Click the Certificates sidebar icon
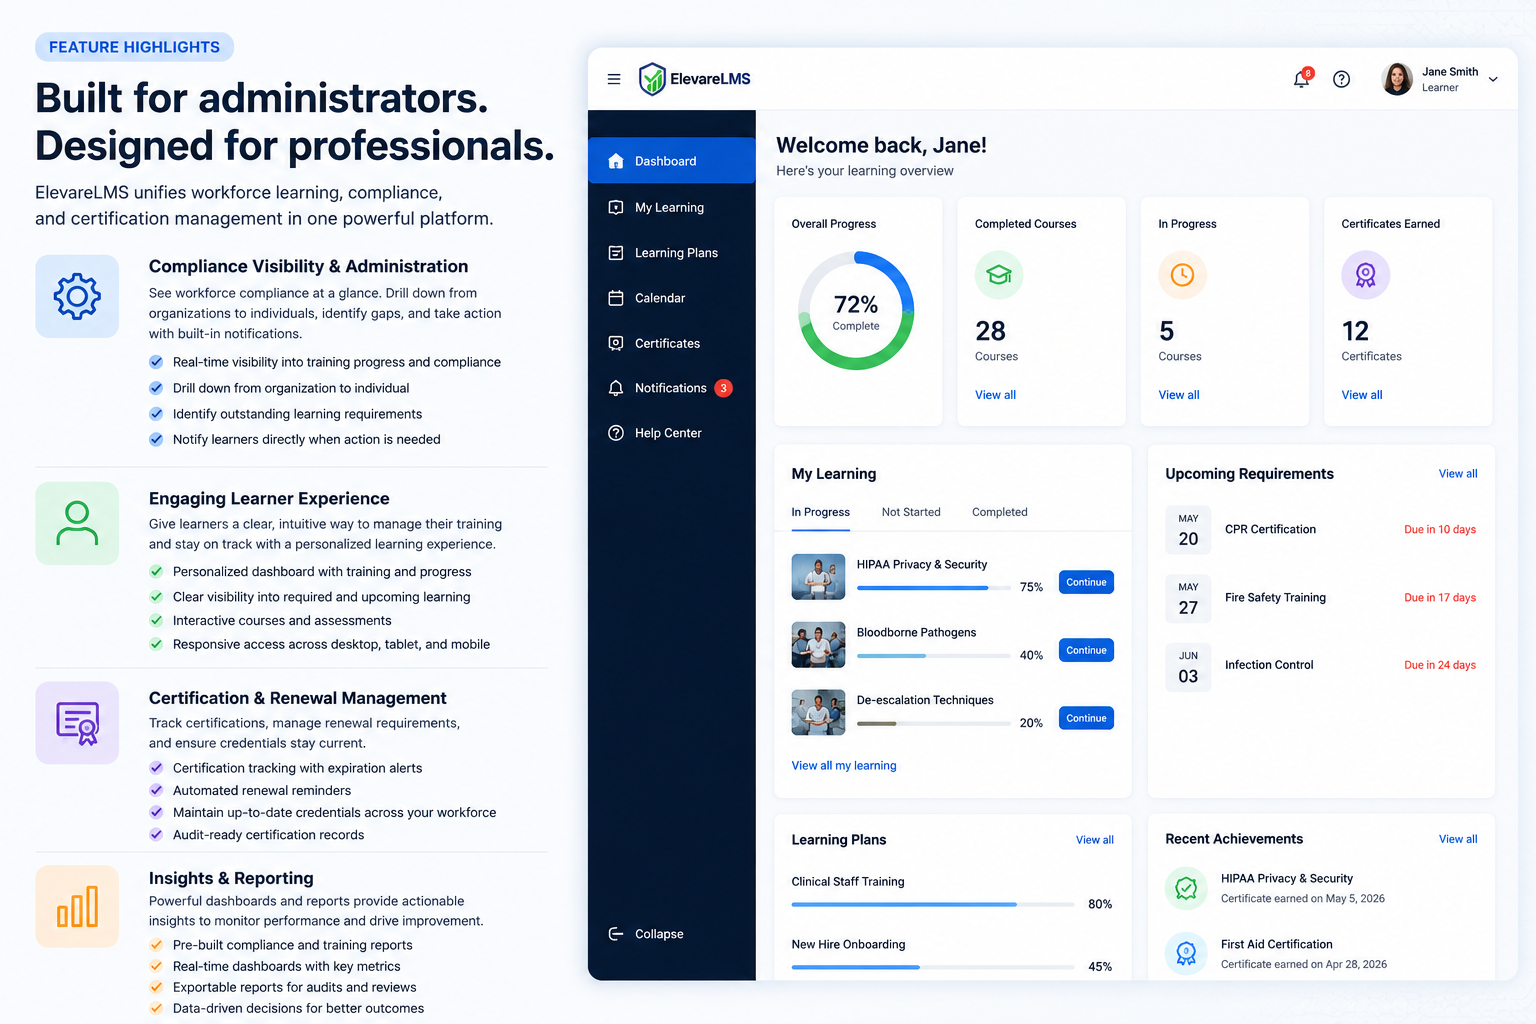 616,343
